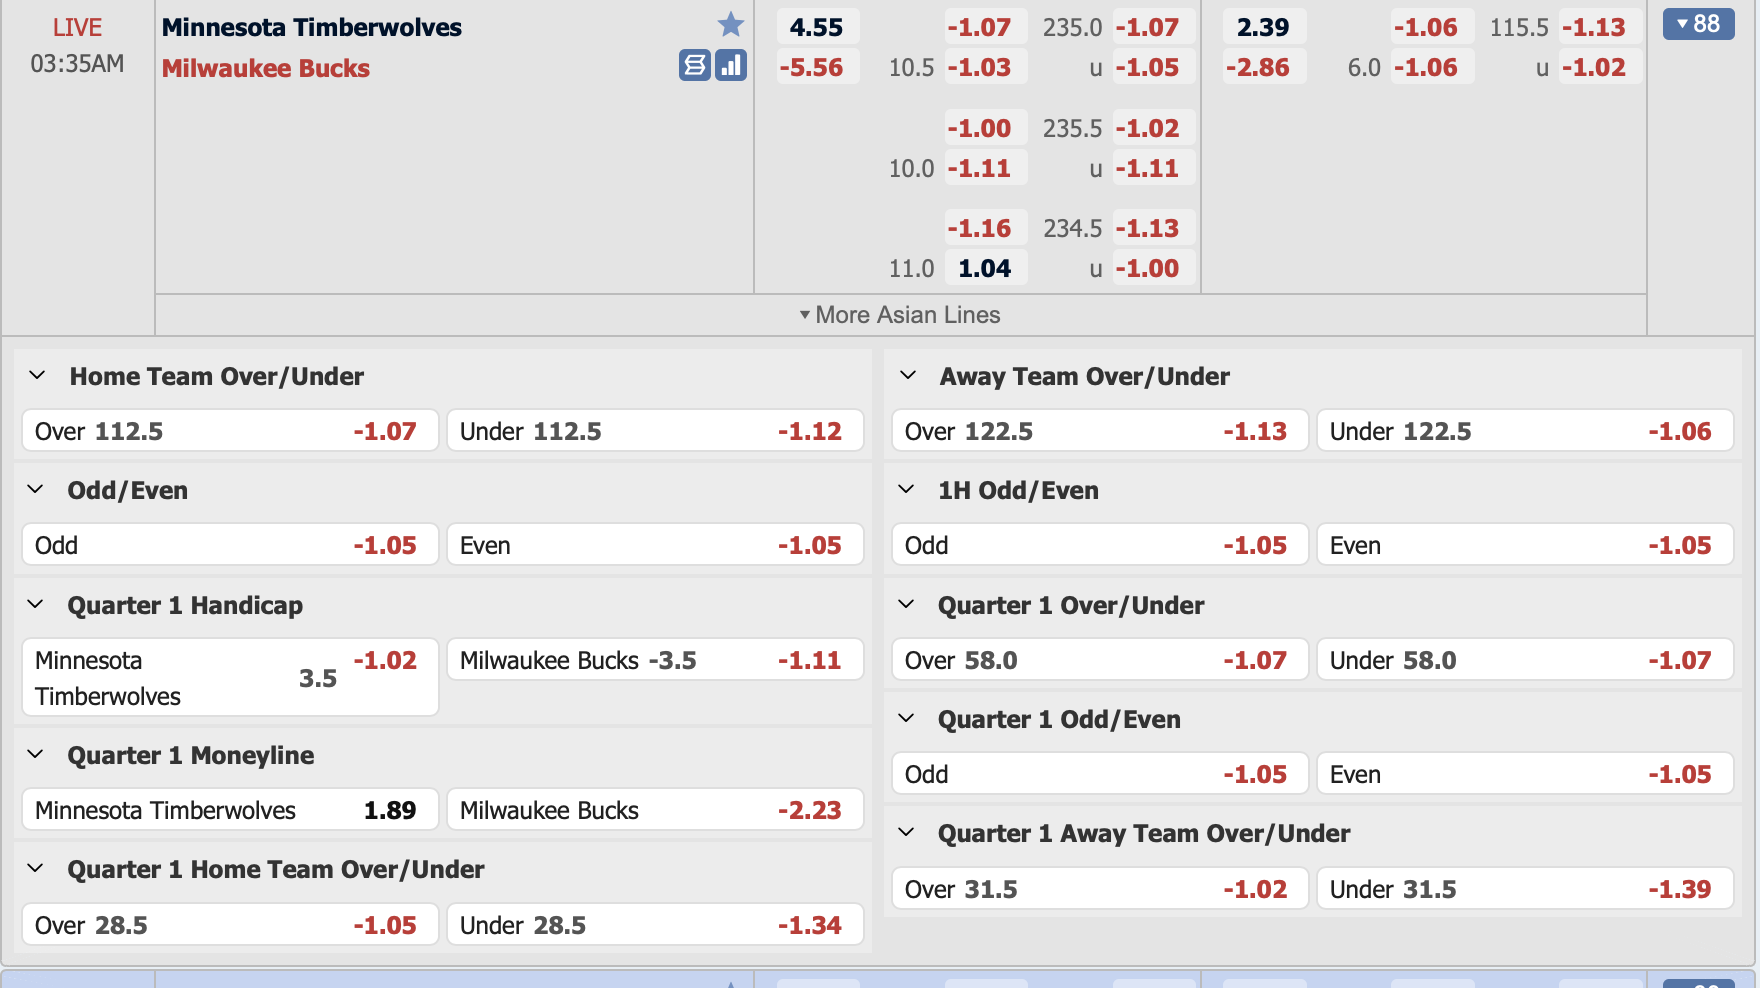Image resolution: width=1760 pixels, height=988 pixels.
Task: Collapse the 1H Odd/Even chevron
Action: point(906,490)
